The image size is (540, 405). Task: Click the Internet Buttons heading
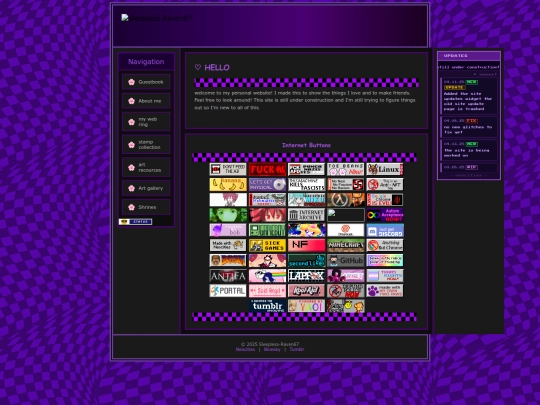click(306, 145)
